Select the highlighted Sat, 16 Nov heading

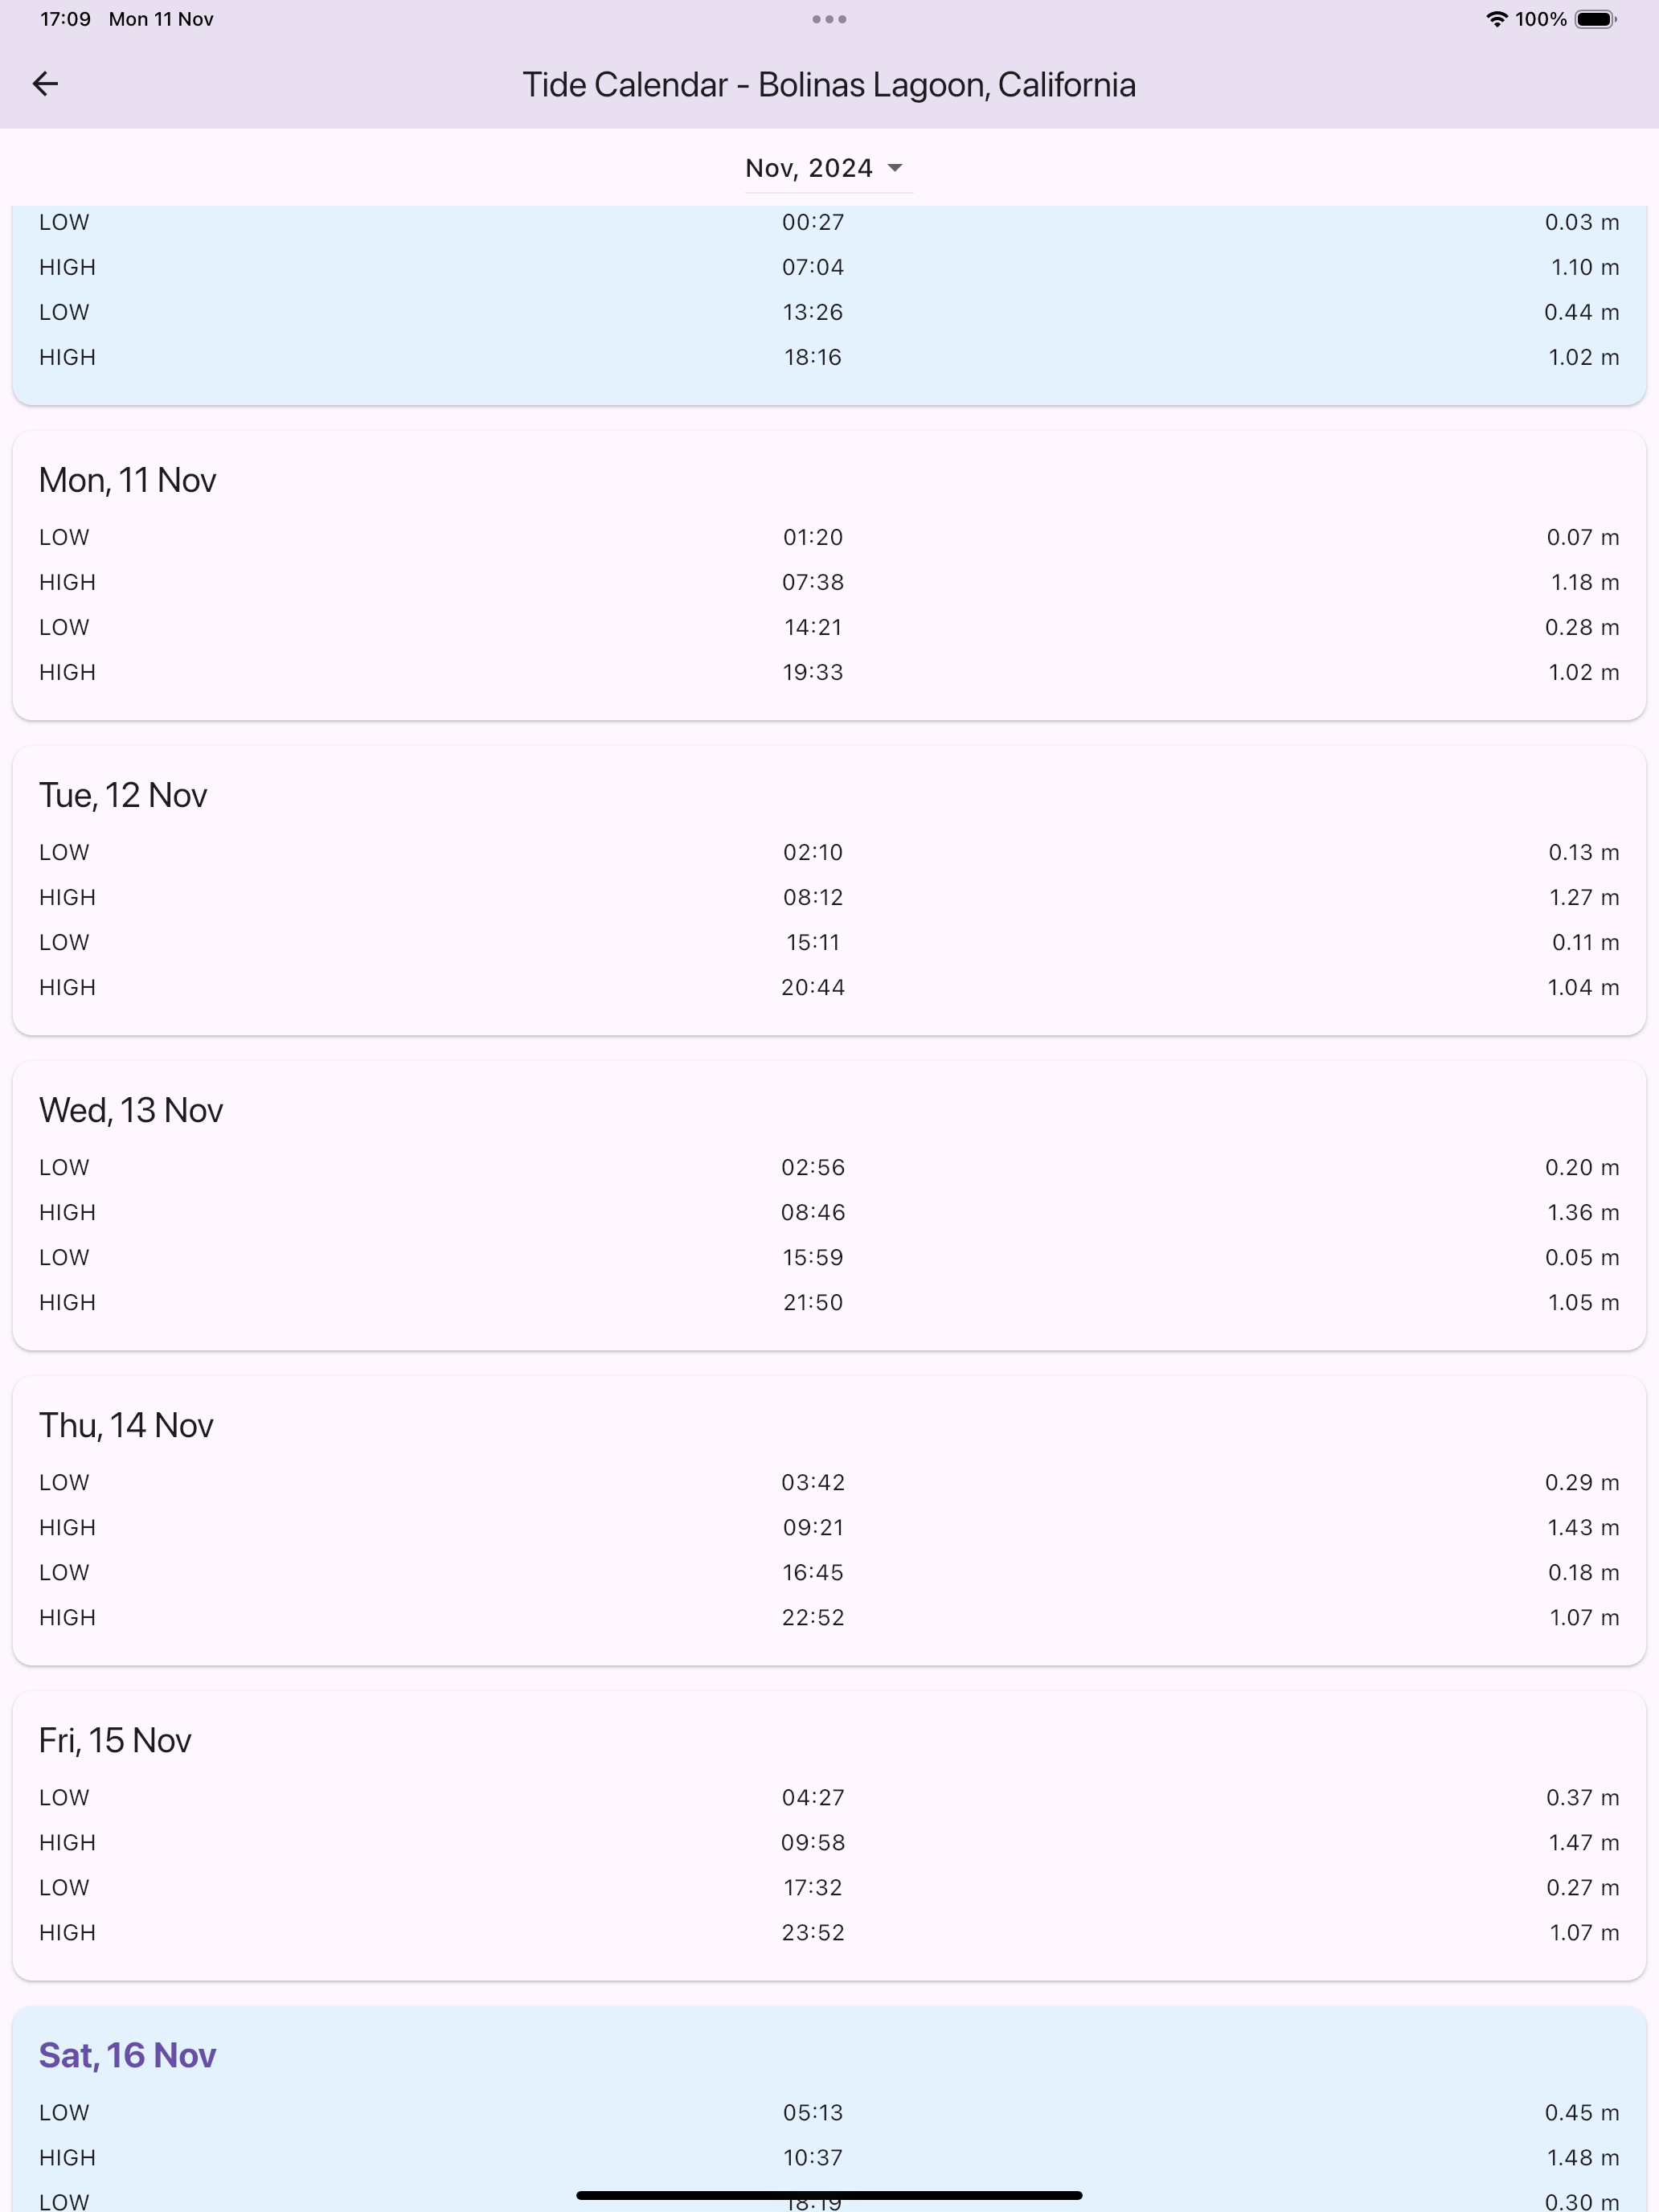click(128, 2056)
